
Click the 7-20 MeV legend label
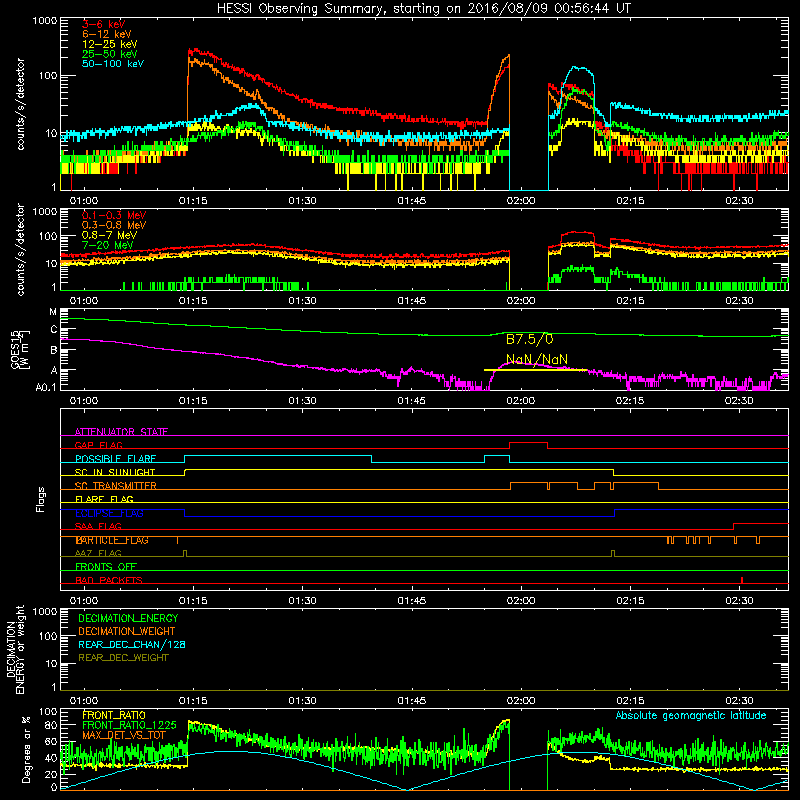tap(108, 245)
